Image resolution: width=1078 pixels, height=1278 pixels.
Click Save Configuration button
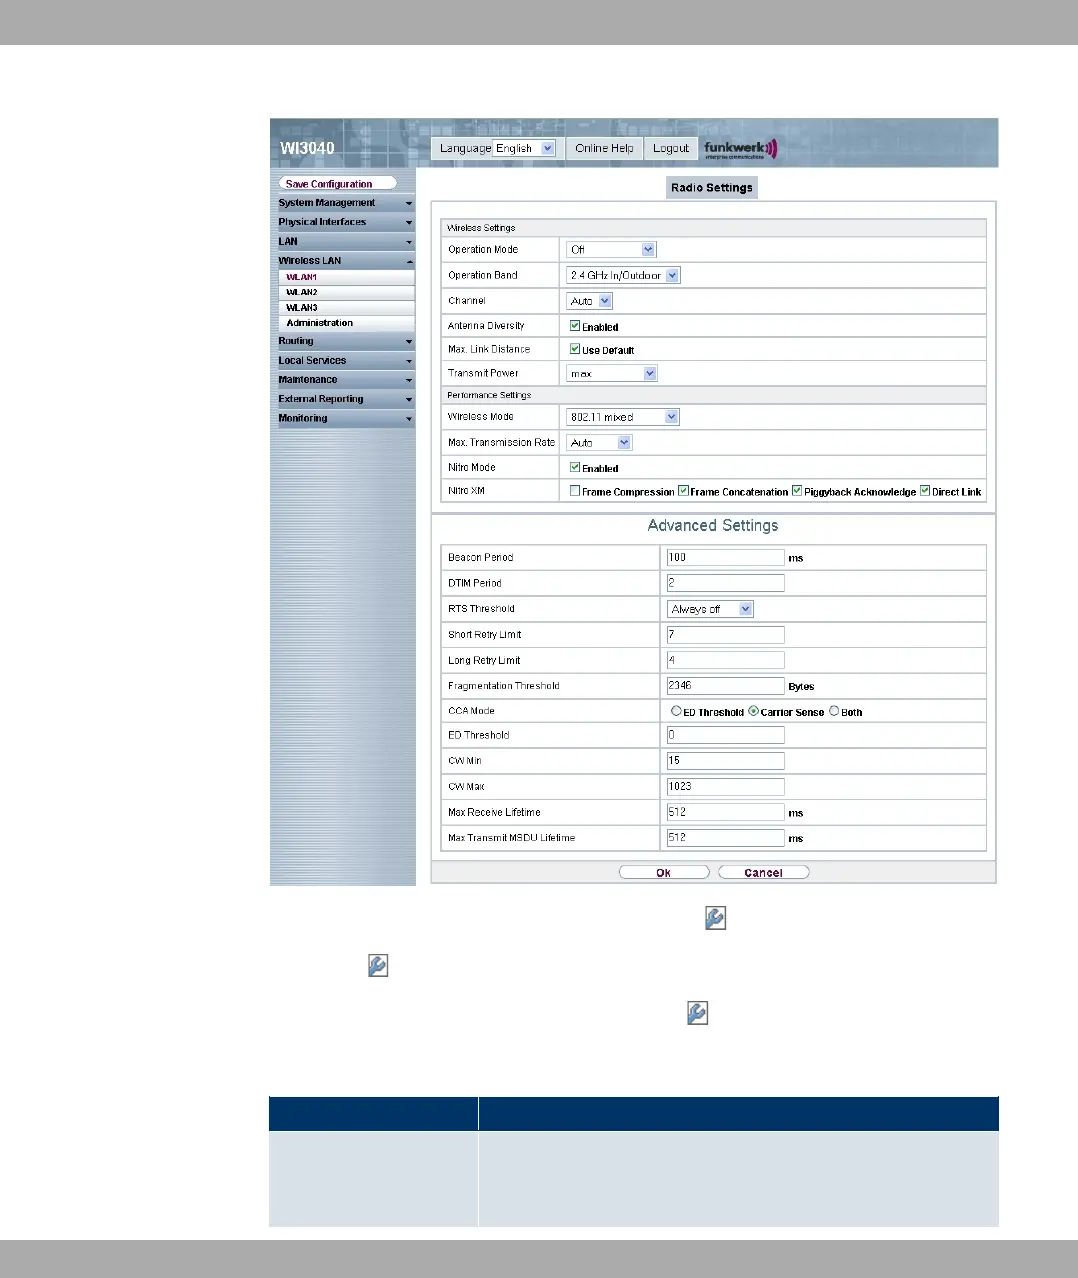coord(337,184)
